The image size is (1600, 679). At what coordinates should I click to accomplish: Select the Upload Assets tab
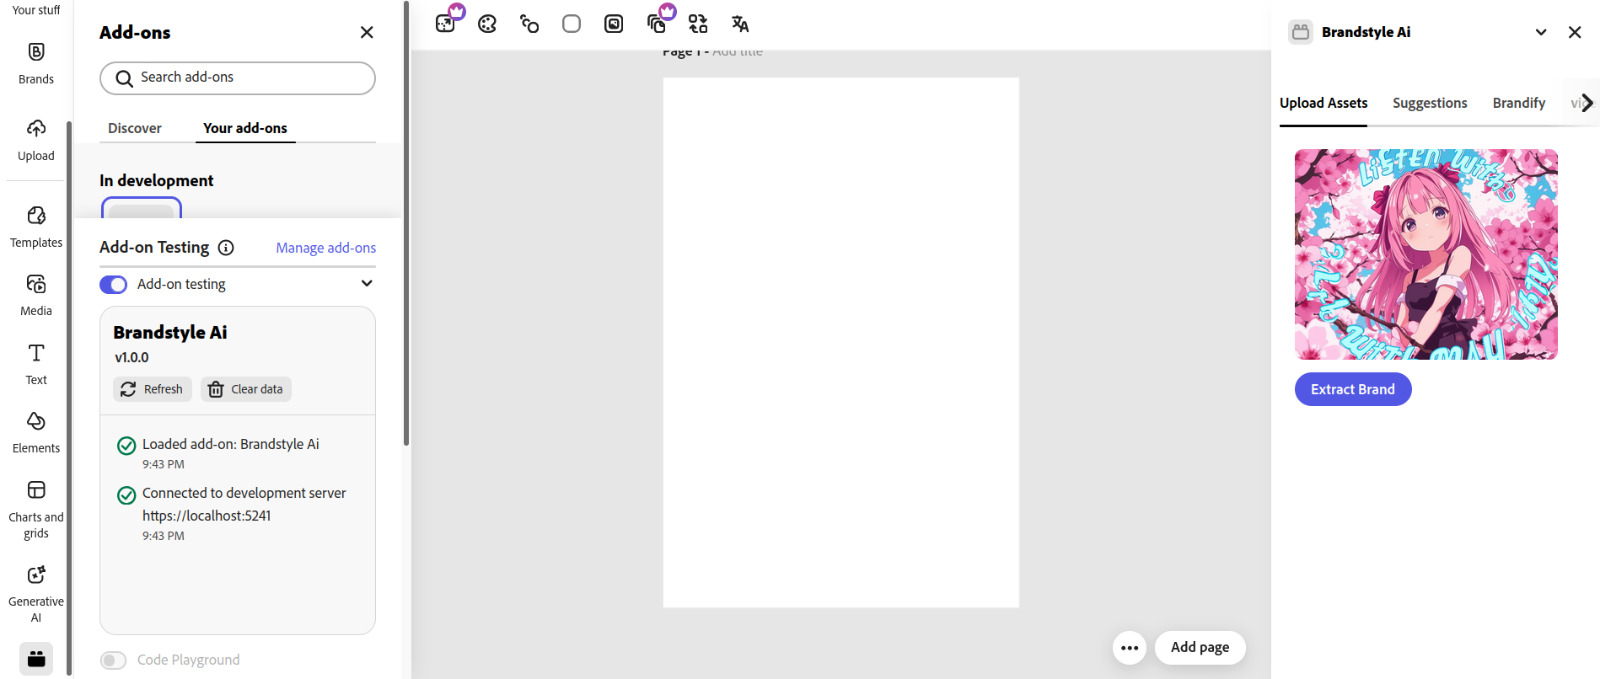pos(1323,103)
